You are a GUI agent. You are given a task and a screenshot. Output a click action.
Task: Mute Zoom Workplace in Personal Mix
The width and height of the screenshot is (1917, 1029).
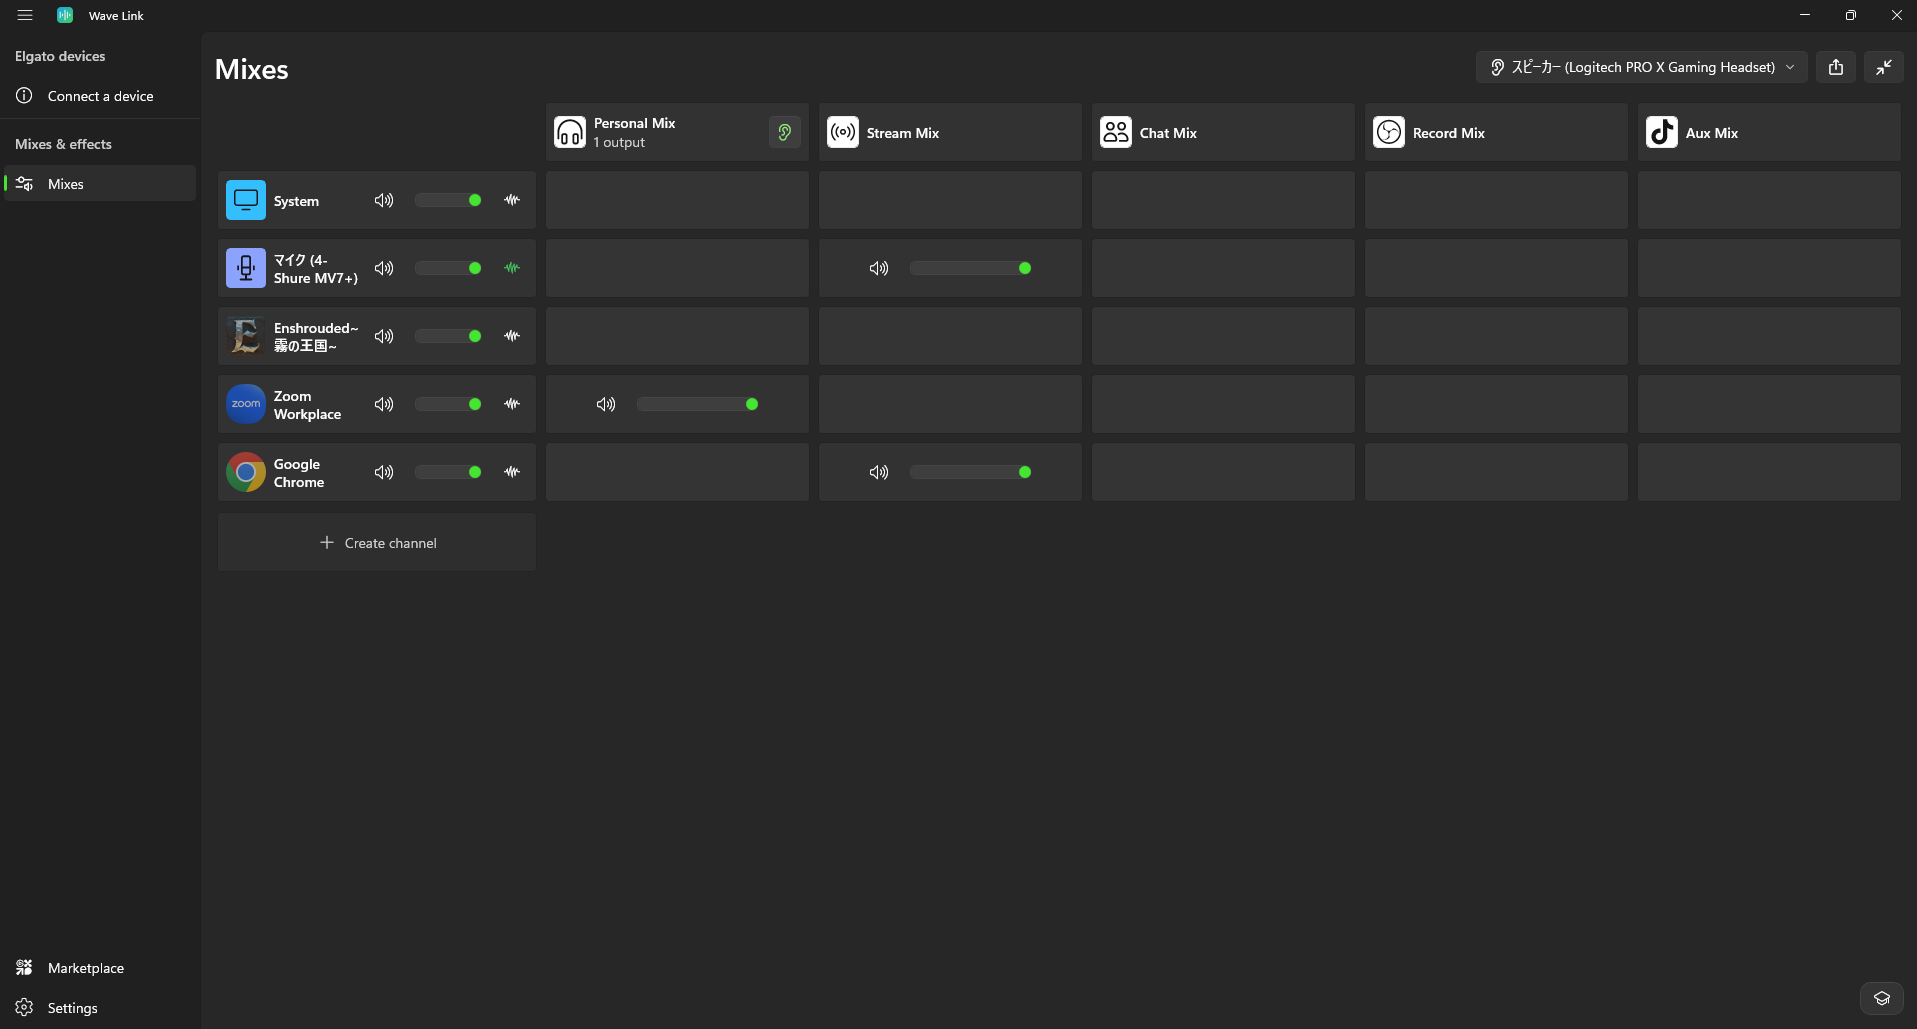pos(606,404)
